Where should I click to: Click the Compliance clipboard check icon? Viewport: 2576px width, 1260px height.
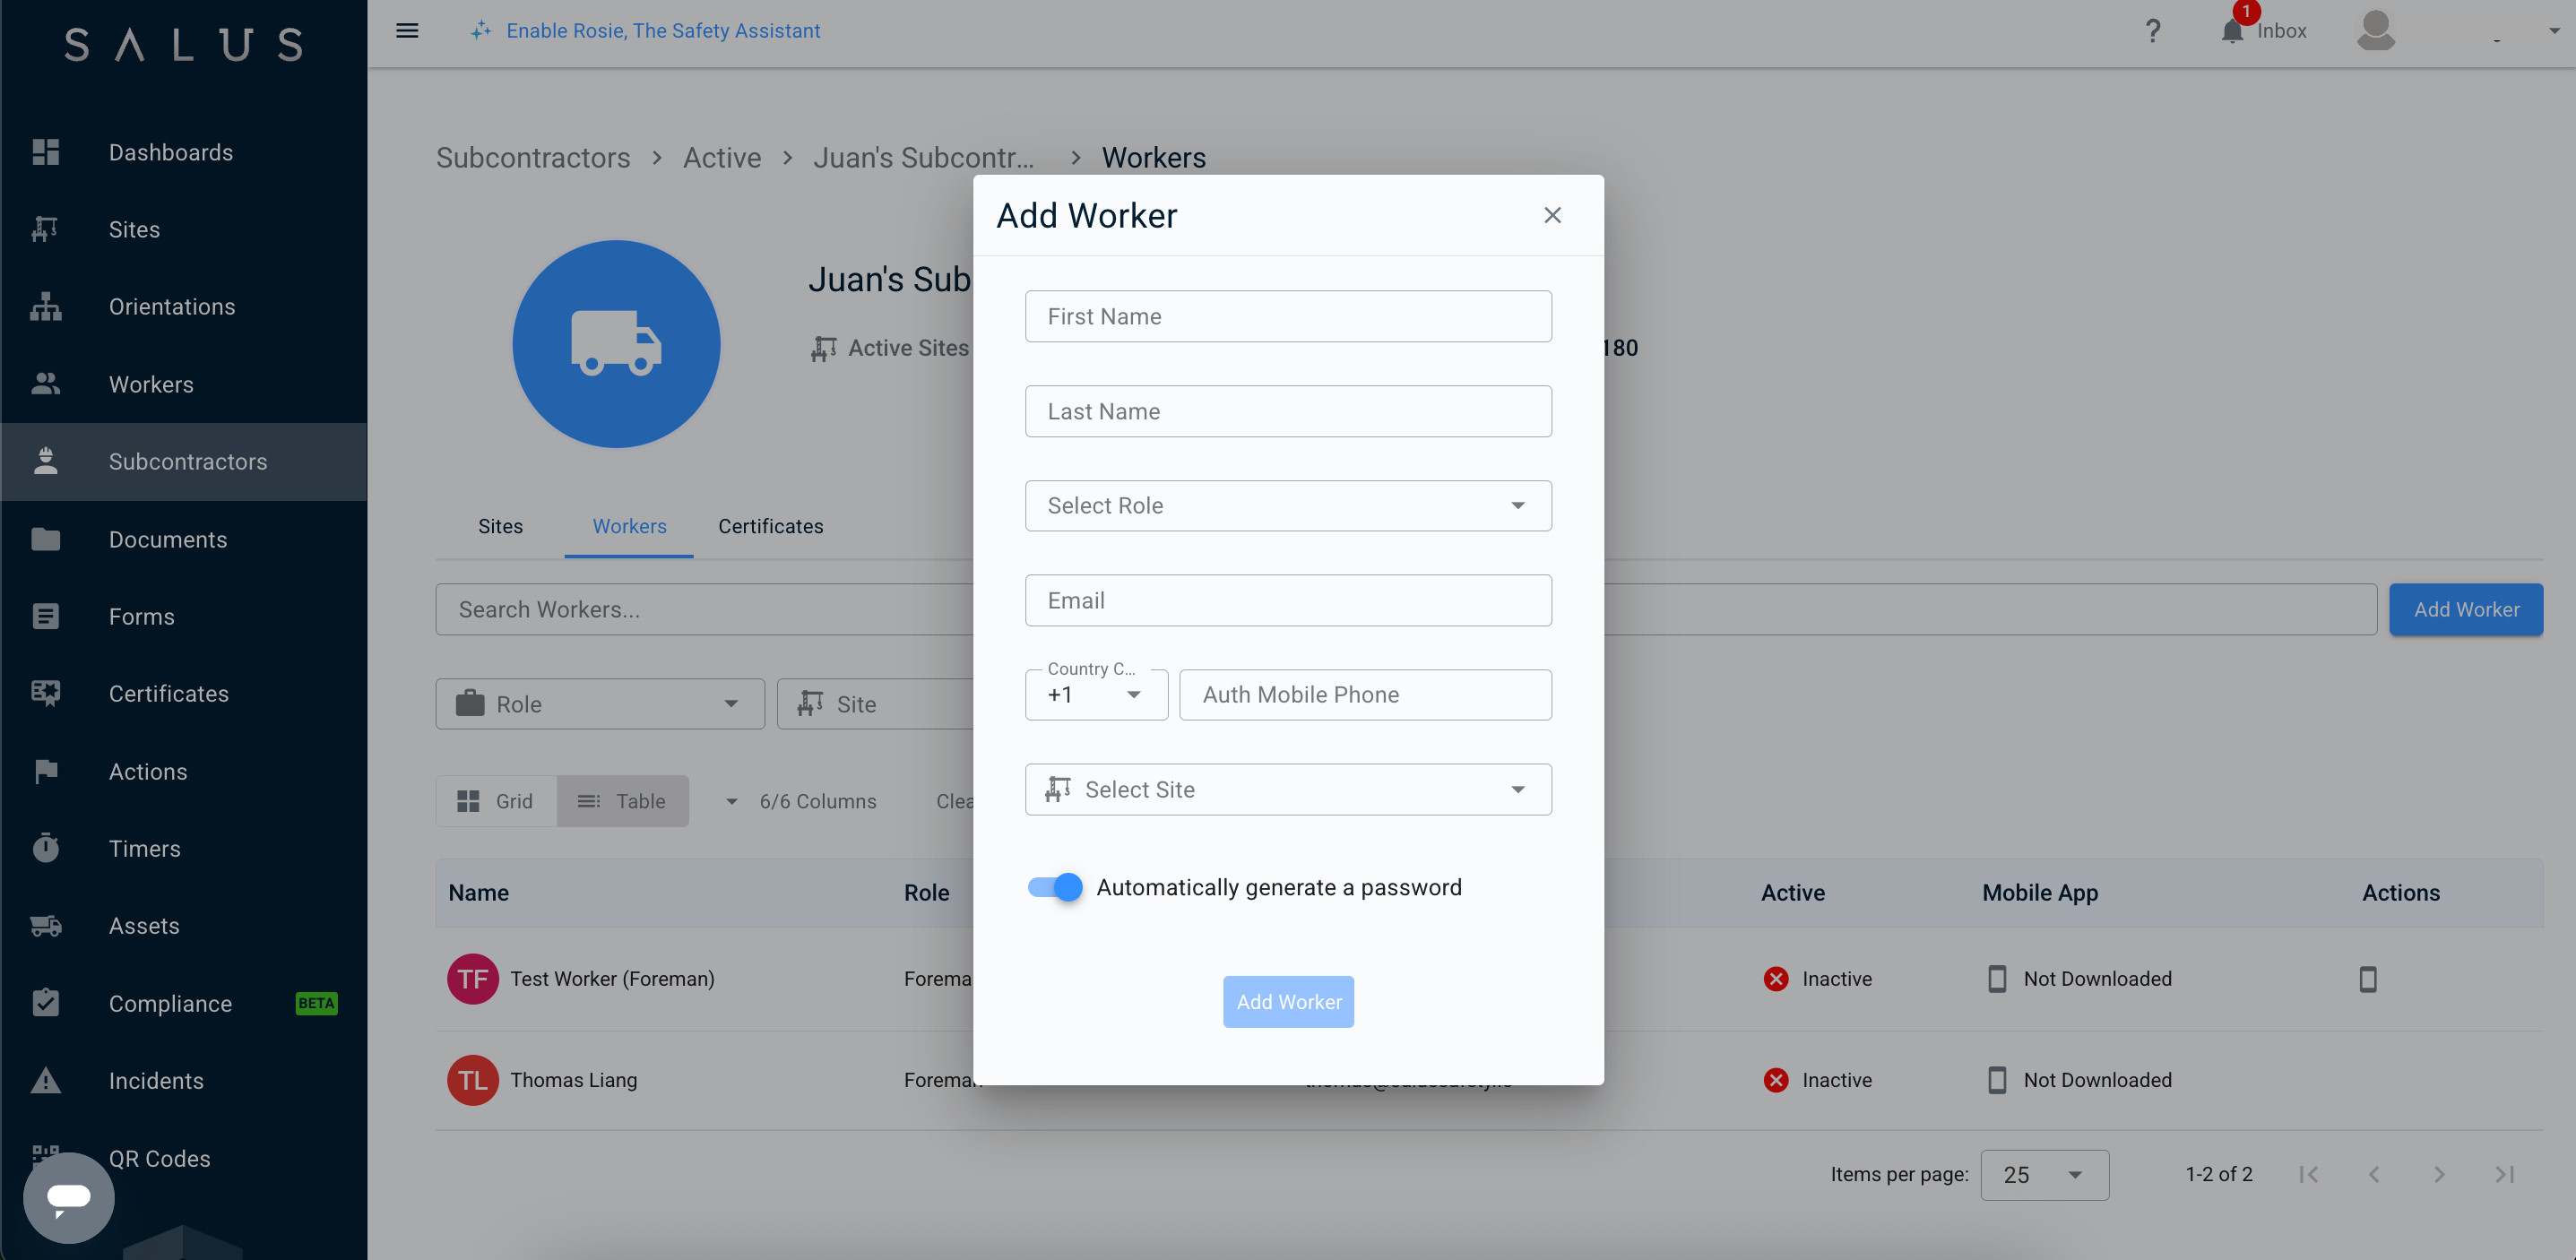coord(45,1003)
